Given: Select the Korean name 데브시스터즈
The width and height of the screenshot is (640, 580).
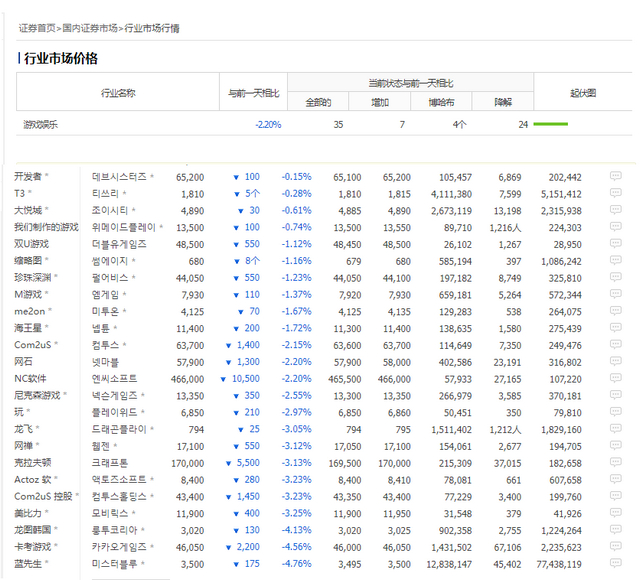Looking at the screenshot, I should click(x=119, y=177).
